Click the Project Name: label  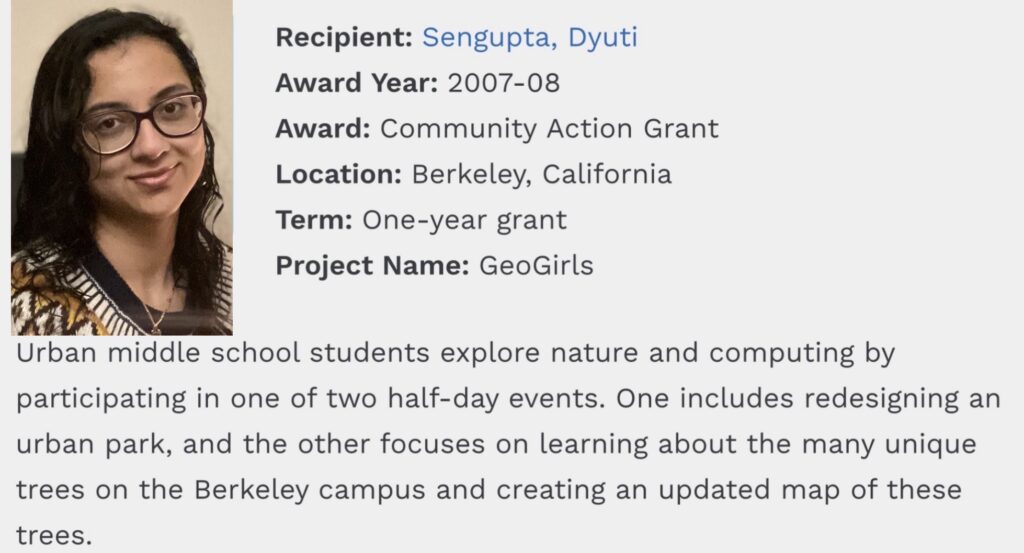[372, 266]
